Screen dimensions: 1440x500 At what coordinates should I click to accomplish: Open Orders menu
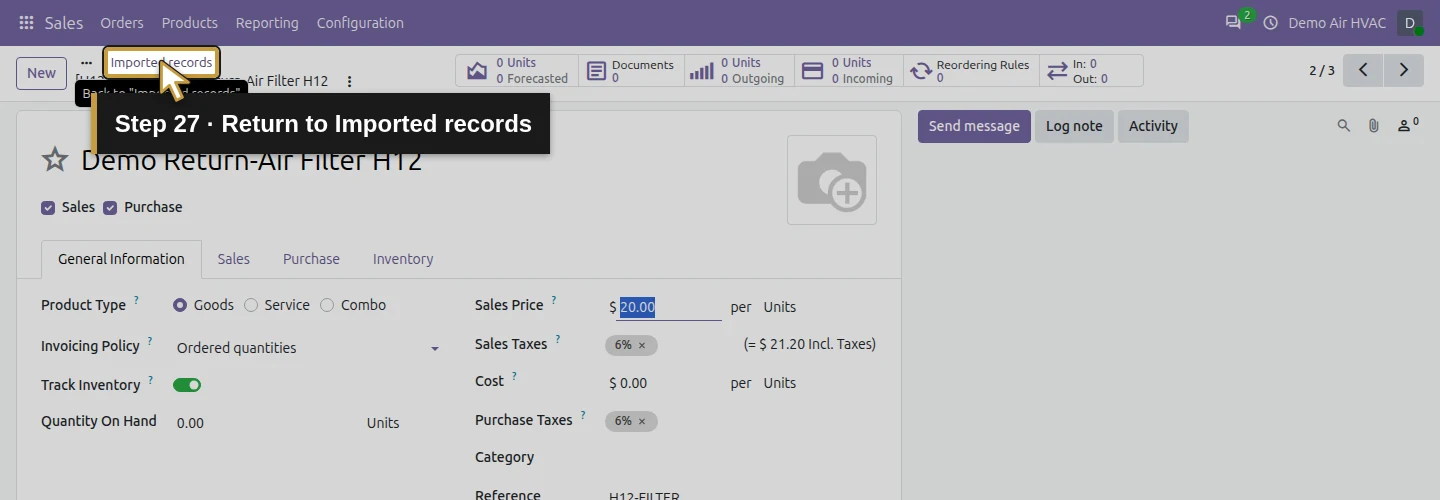coord(122,22)
